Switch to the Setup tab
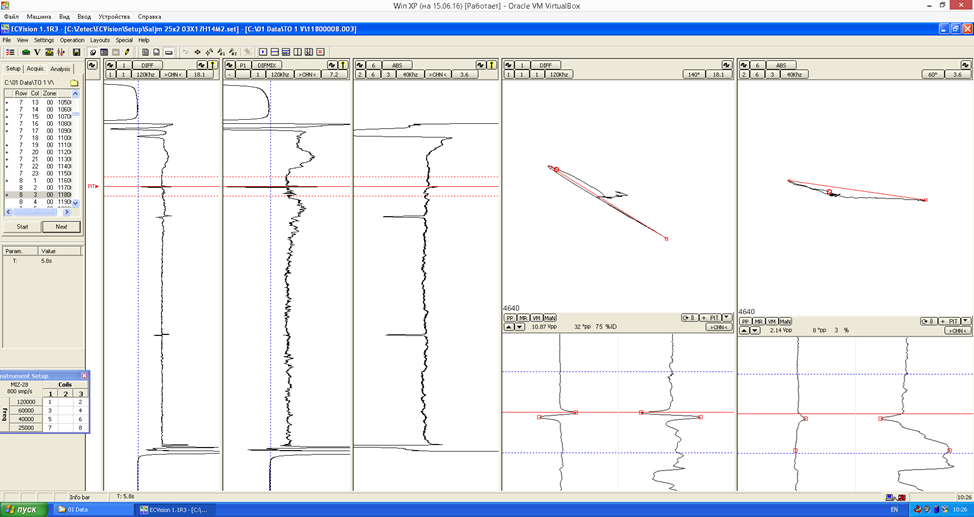This screenshot has width=974, height=517. [x=13, y=68]
